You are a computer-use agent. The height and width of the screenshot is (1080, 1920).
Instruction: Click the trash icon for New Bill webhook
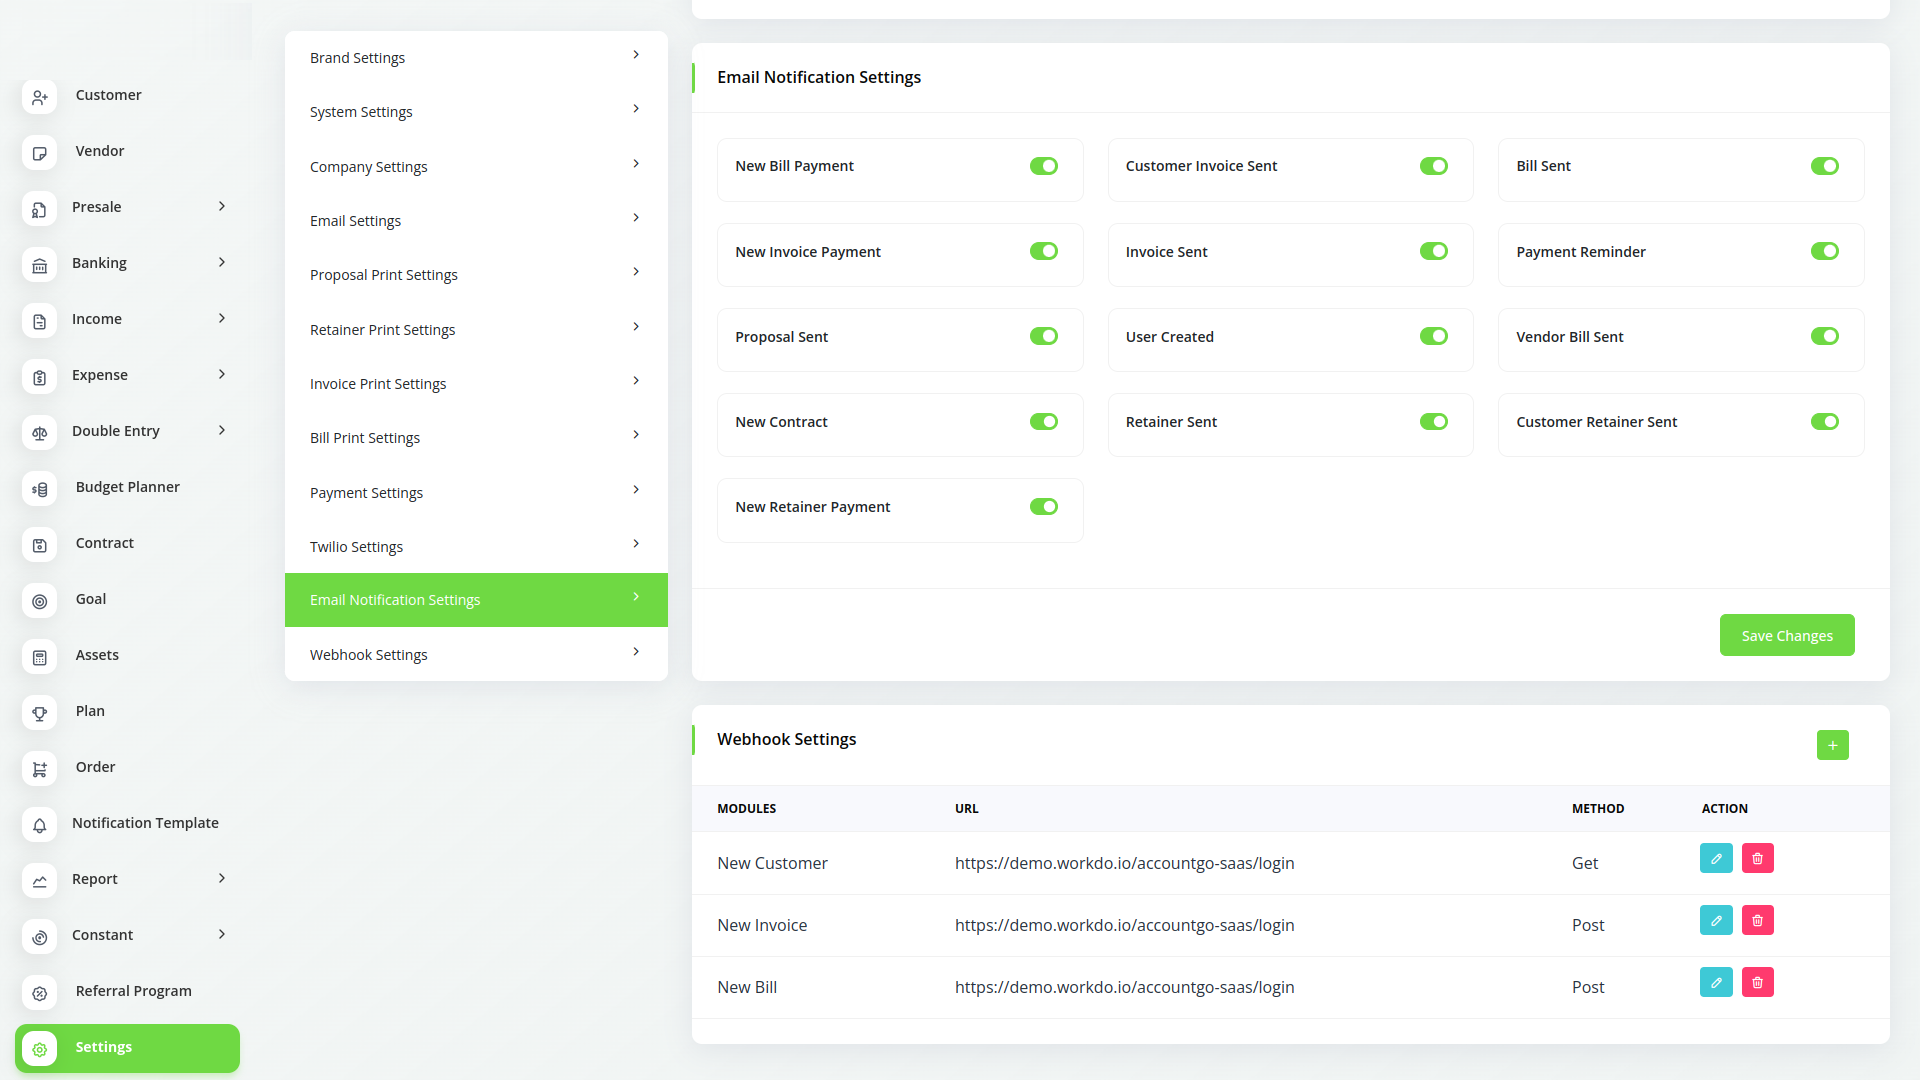pyautogui.click(x=1757, y=983)
